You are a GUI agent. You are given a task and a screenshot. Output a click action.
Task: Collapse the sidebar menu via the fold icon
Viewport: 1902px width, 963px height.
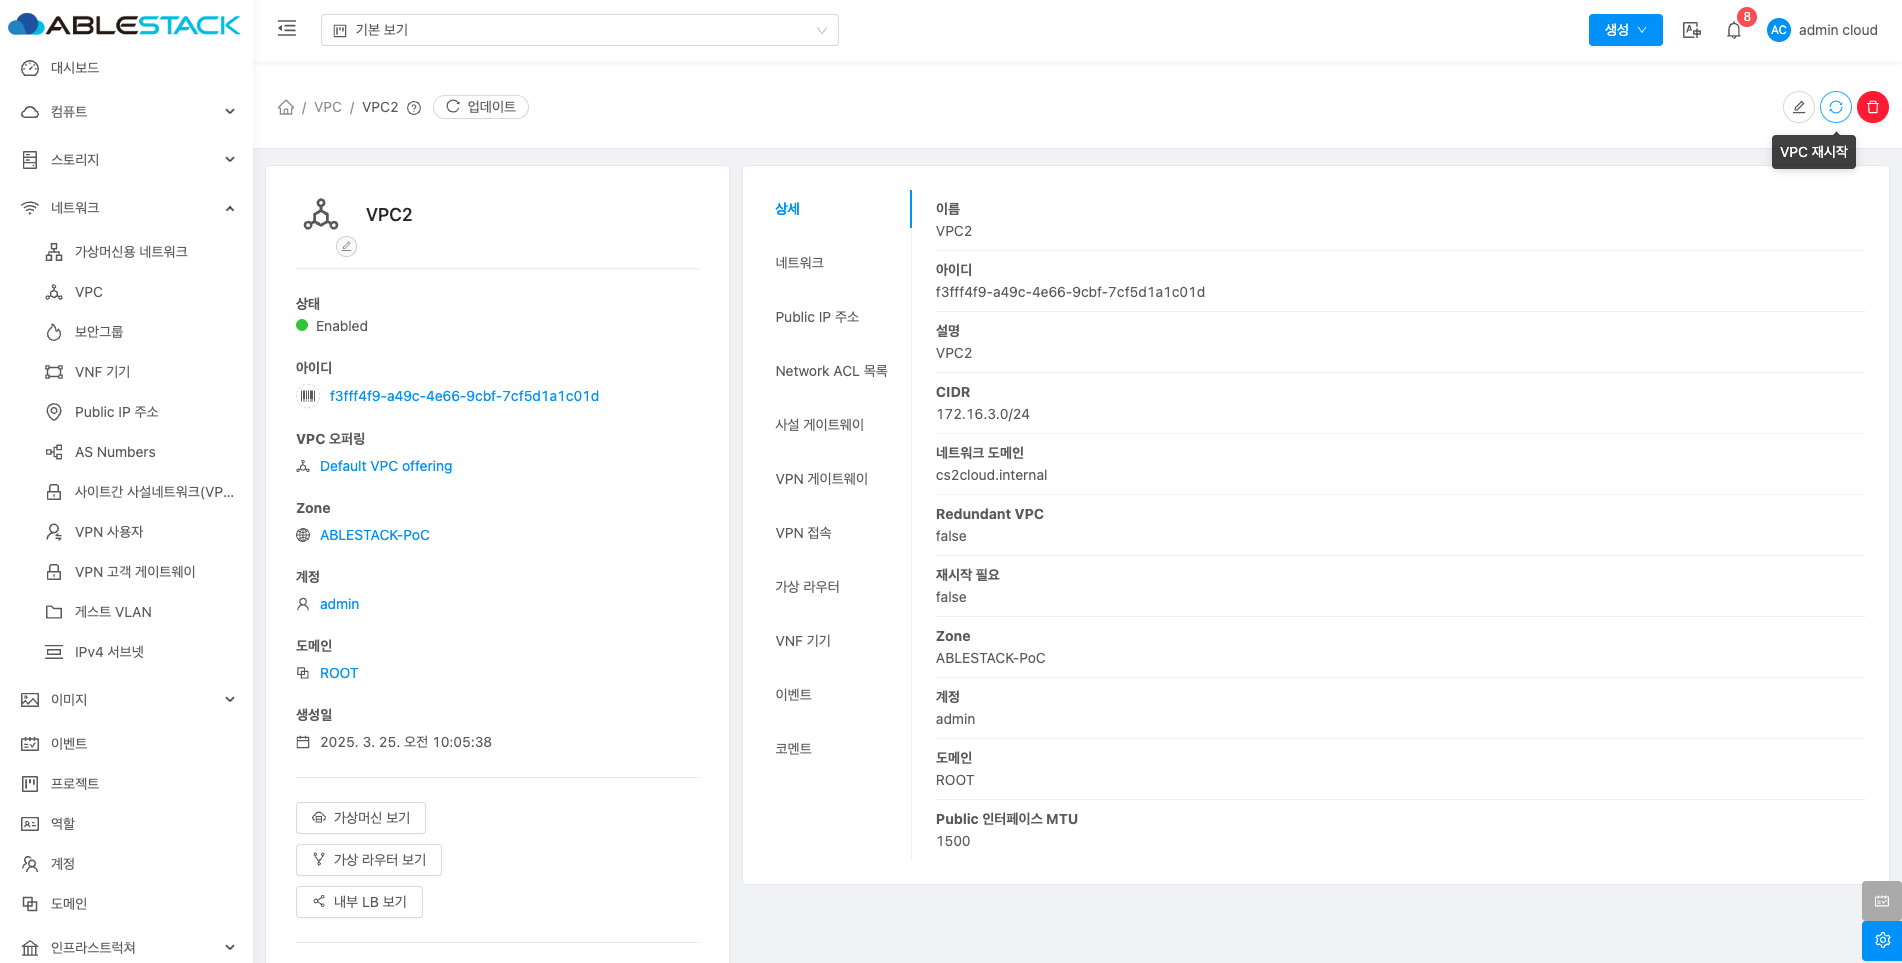point(287,29)
